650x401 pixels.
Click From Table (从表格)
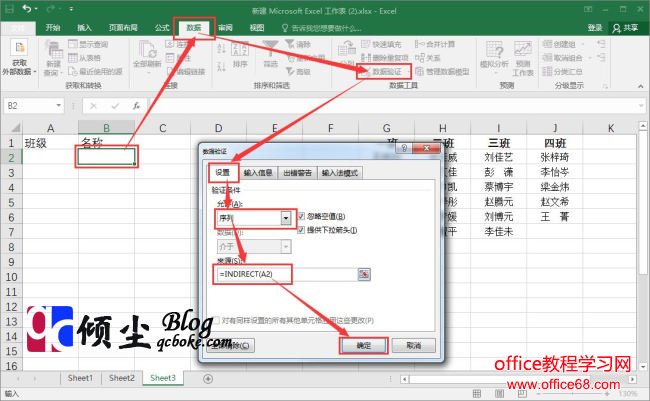tap(85, 58)
